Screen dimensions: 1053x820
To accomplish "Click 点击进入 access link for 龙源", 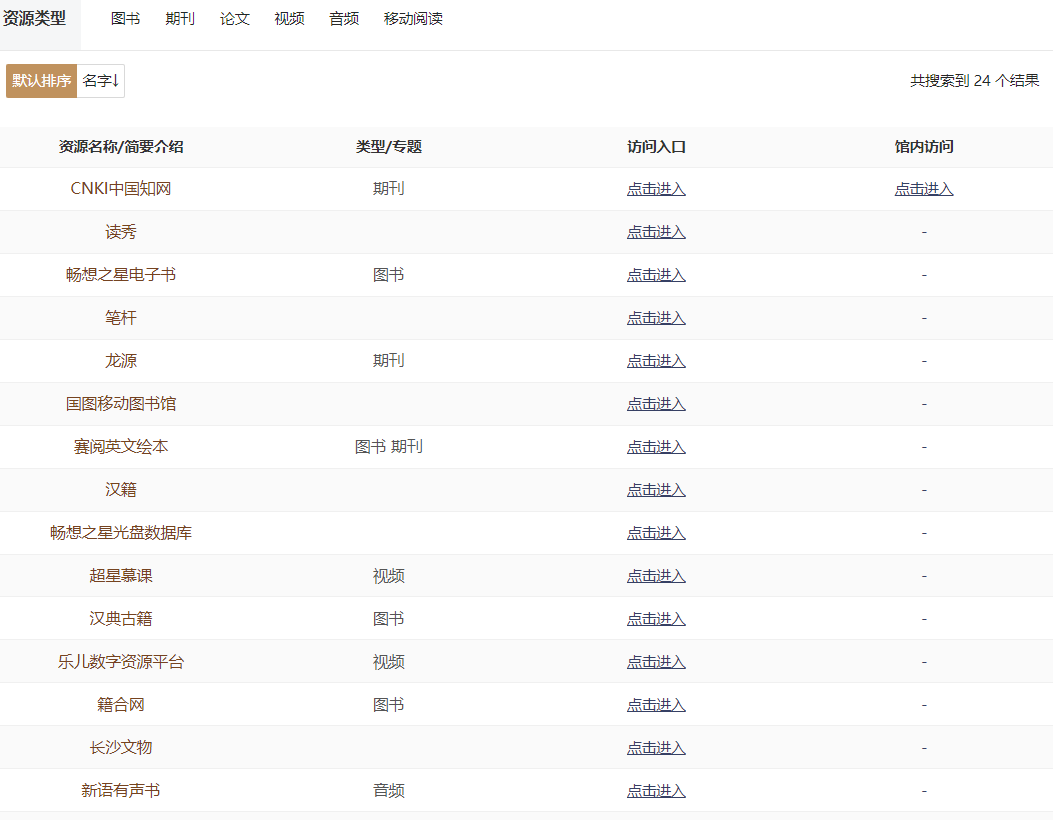I will [x=656, y=361].
